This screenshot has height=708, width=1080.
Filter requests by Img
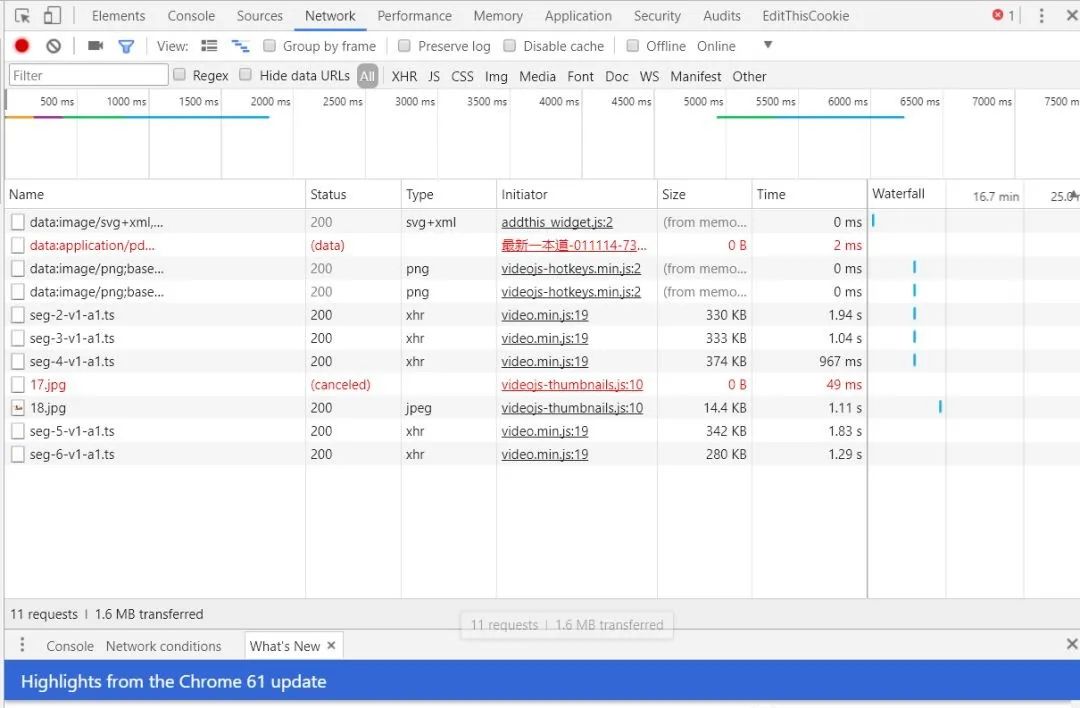tap(496, 76)
